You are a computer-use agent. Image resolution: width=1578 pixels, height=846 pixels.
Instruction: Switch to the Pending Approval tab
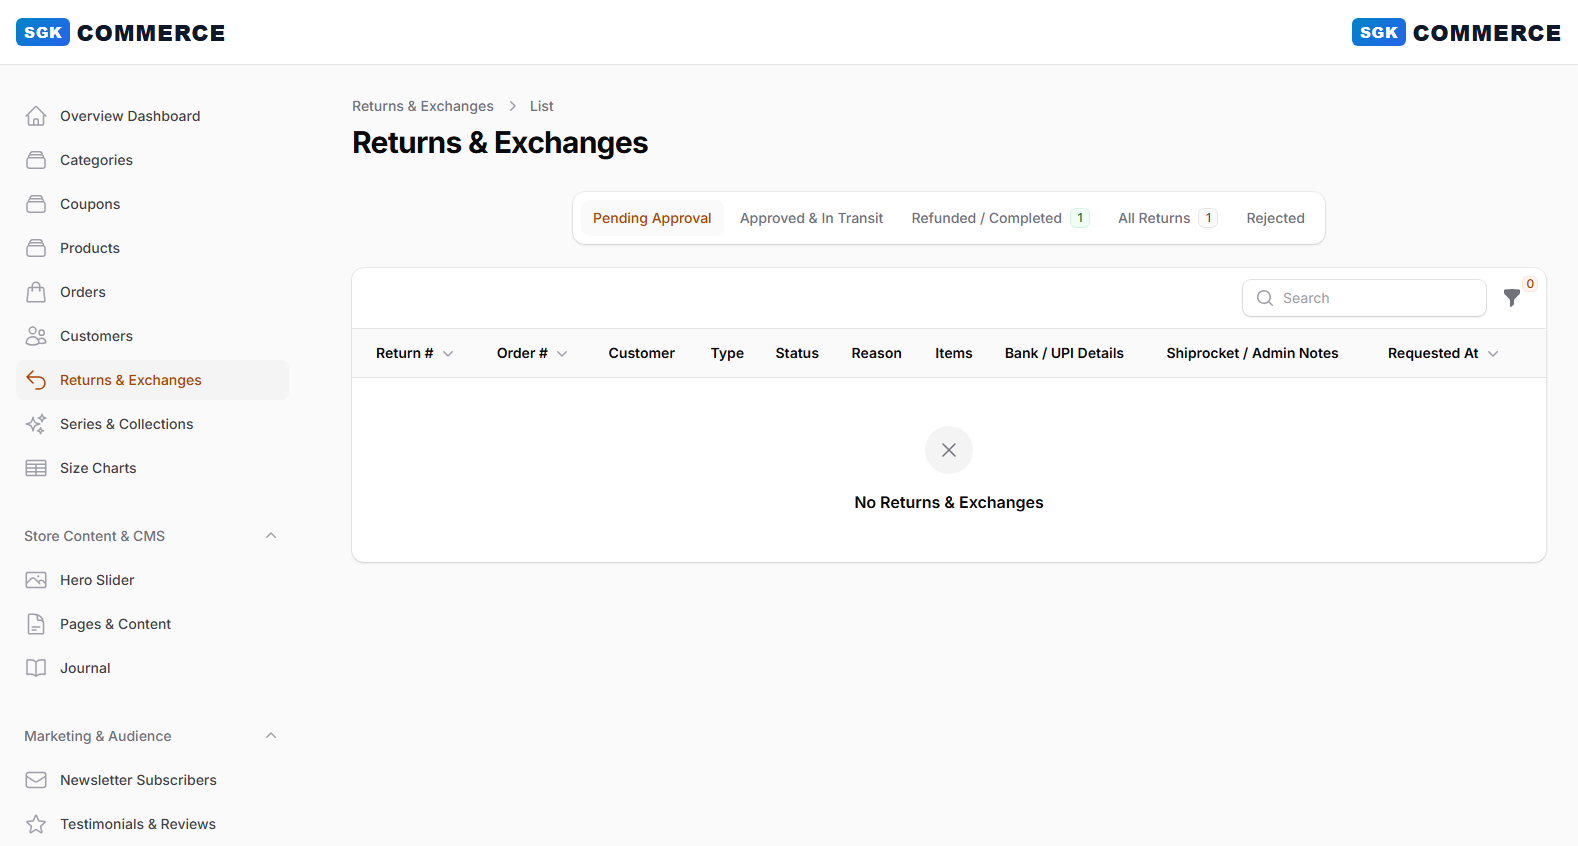click(x=652, y=218)
